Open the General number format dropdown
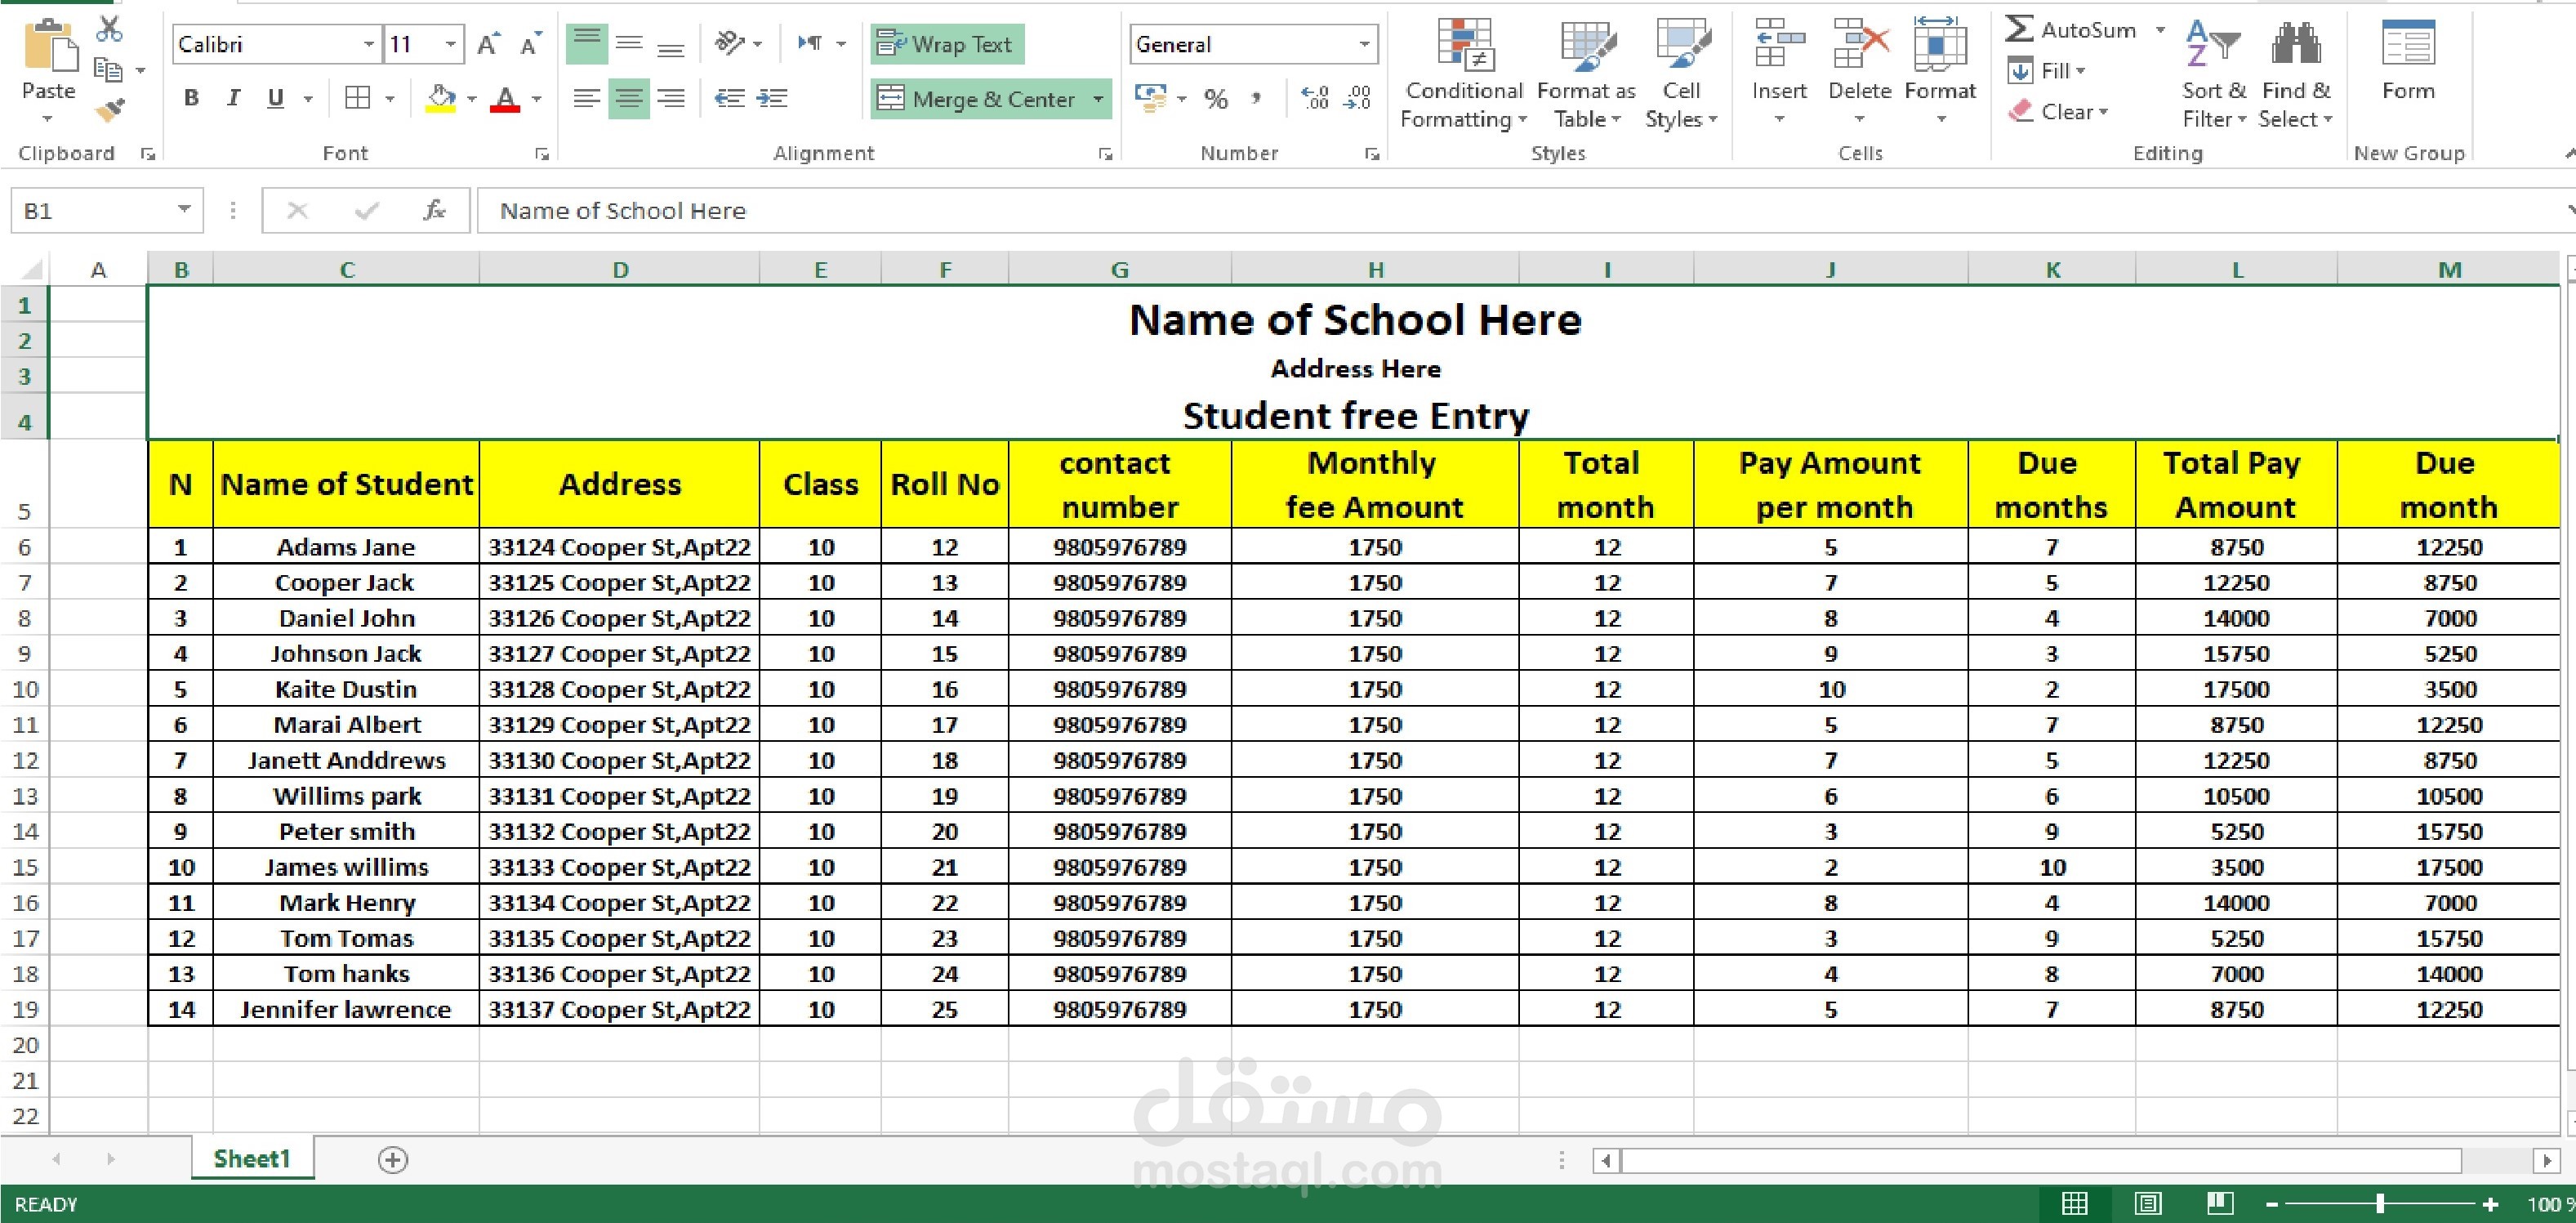 point(1364,44)
